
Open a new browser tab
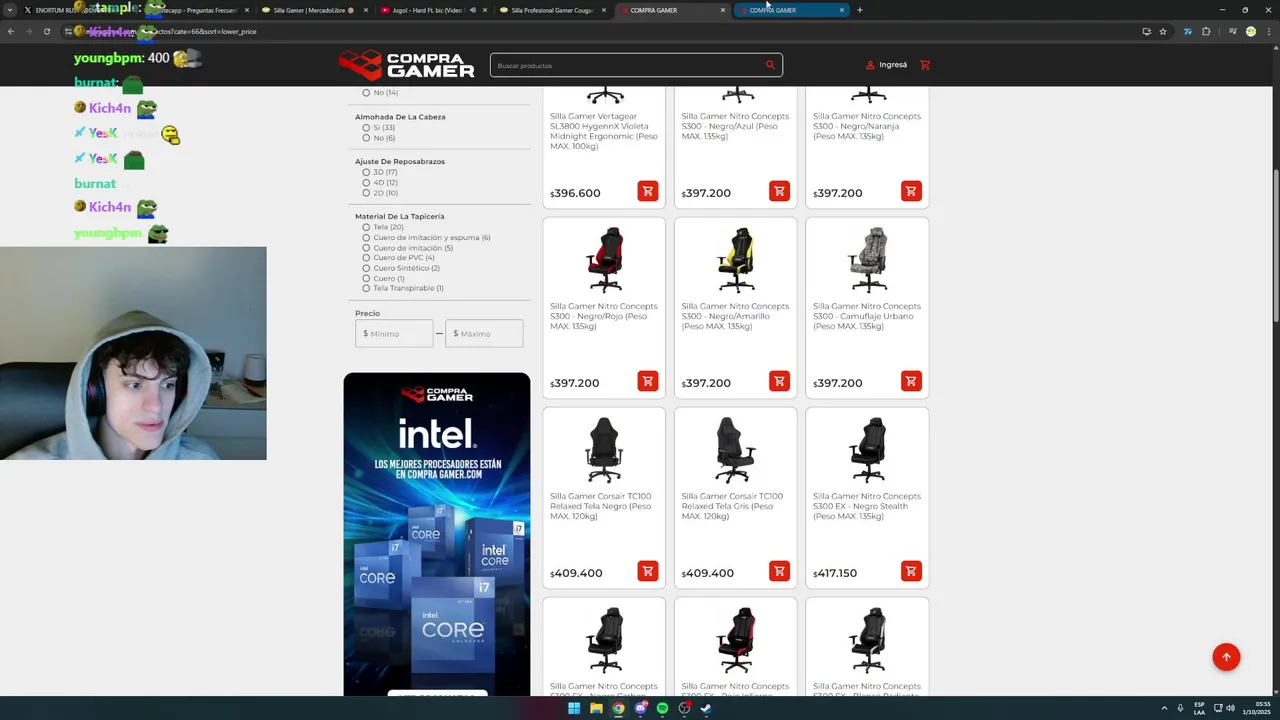pos(859,10)
